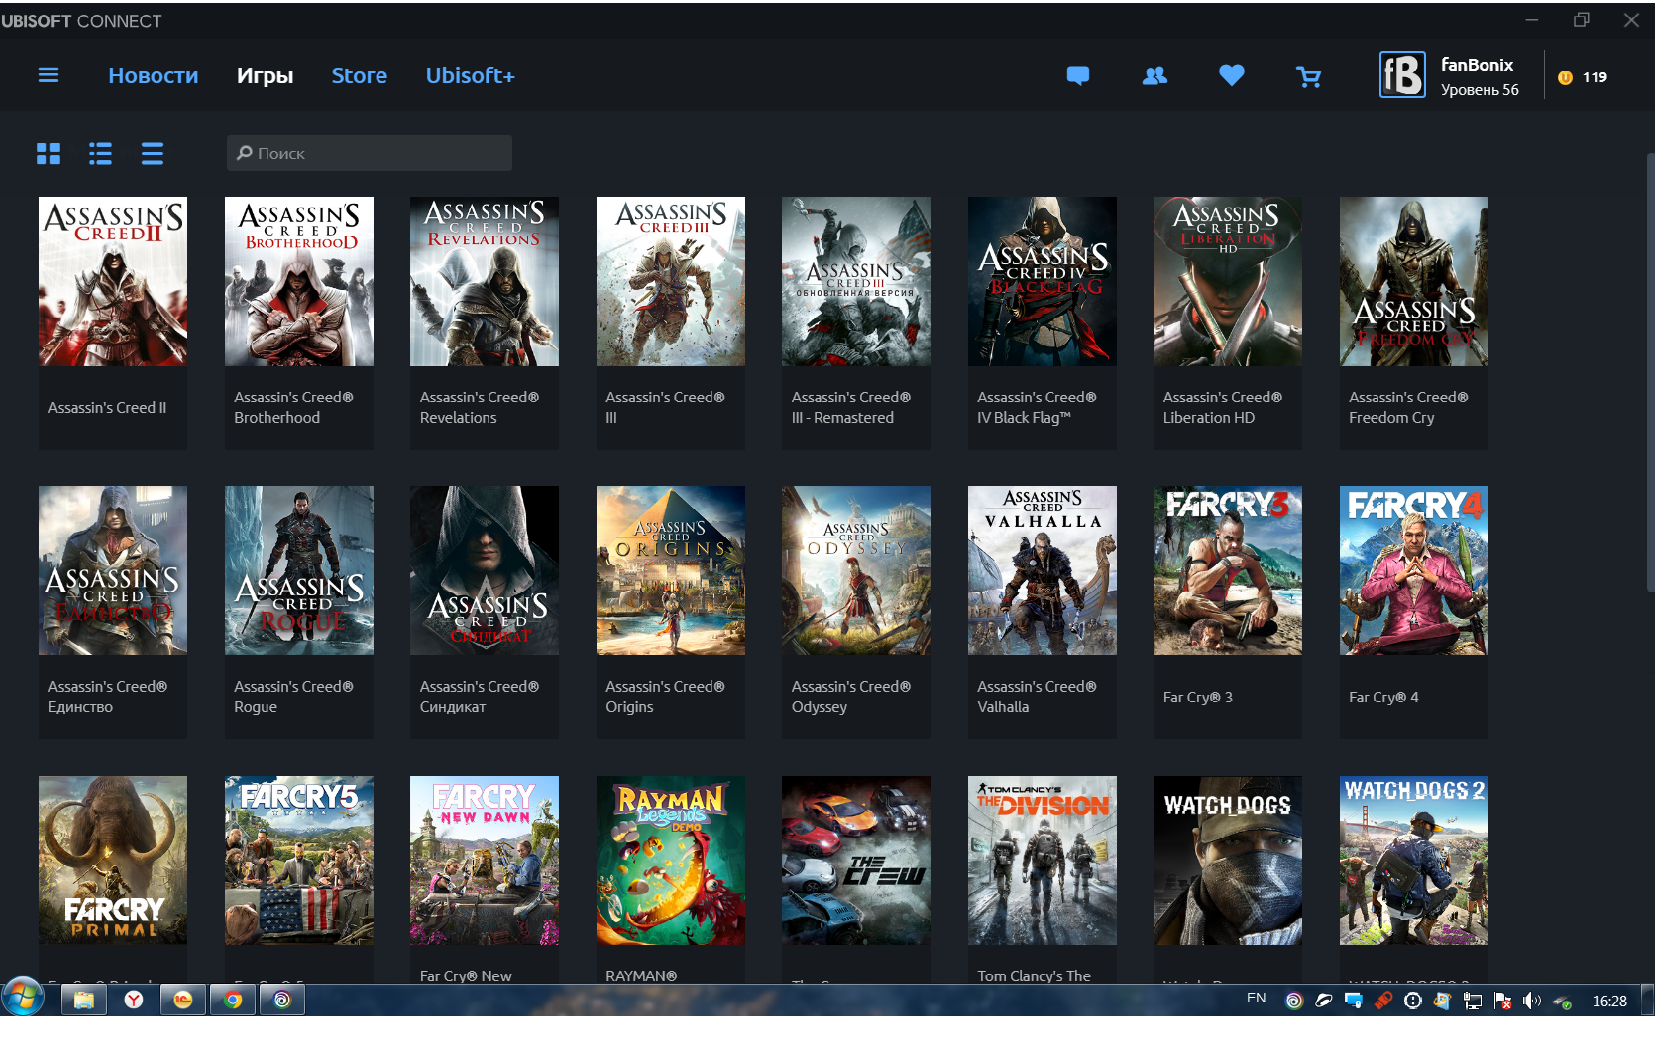The height and width of the screenshot is (1050, 1680).
Task: Open the Windows Start button
Action: click(22, 998)
